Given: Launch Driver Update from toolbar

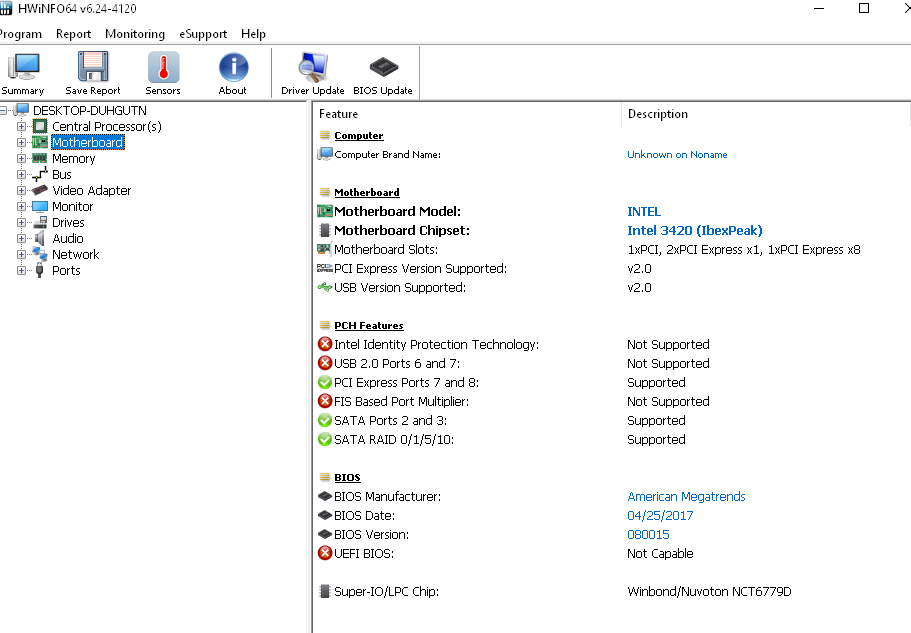Looking at the screenshot, I should 313,73.
